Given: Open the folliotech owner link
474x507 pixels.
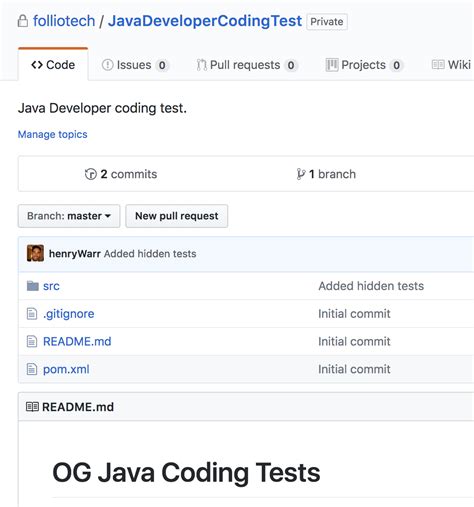Looking at the screenshot, I should (x=64, y=21).
